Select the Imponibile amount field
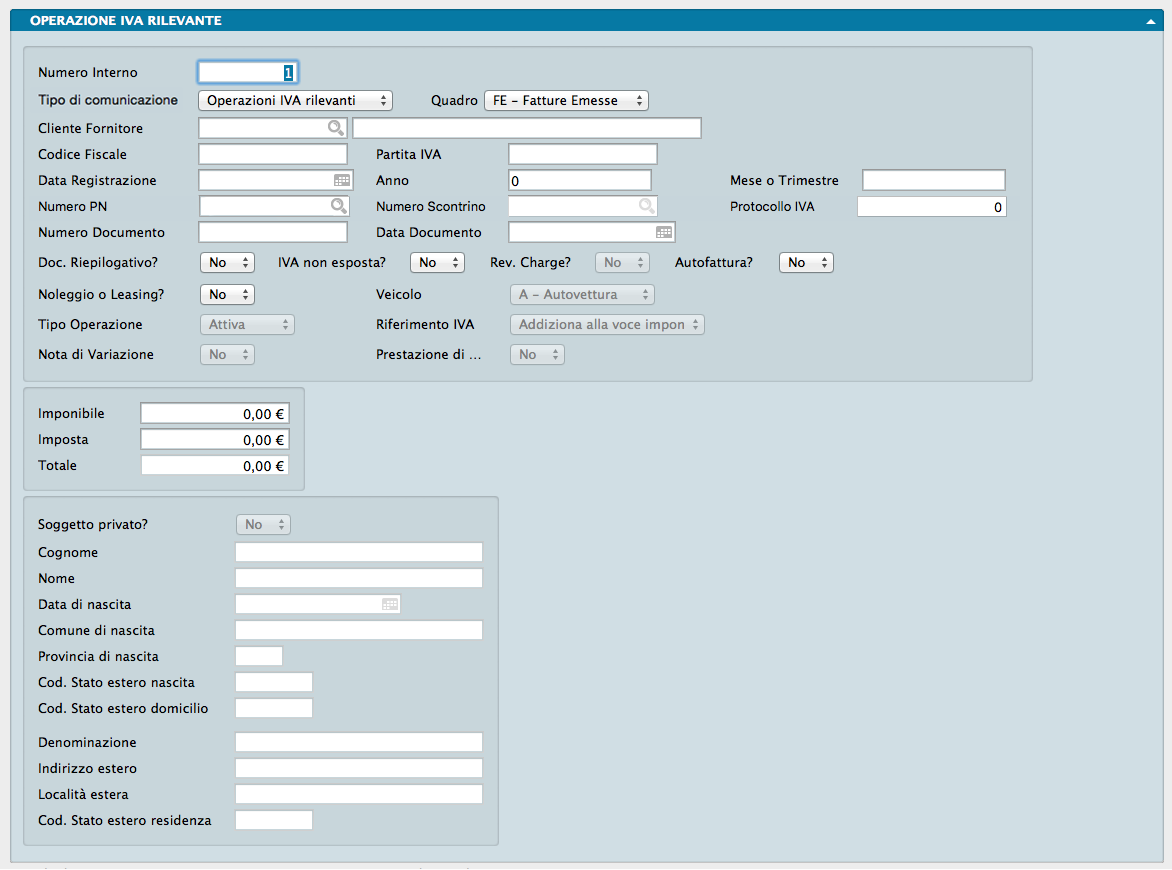This screenshot has width=1172, height=870. coord(215,413)
